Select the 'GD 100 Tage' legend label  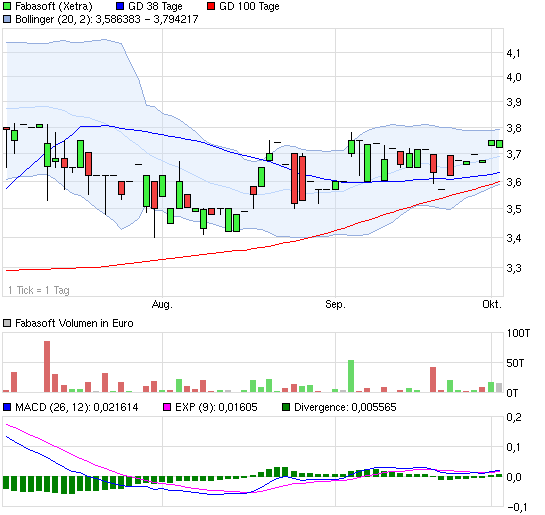(x=249, y=6)
